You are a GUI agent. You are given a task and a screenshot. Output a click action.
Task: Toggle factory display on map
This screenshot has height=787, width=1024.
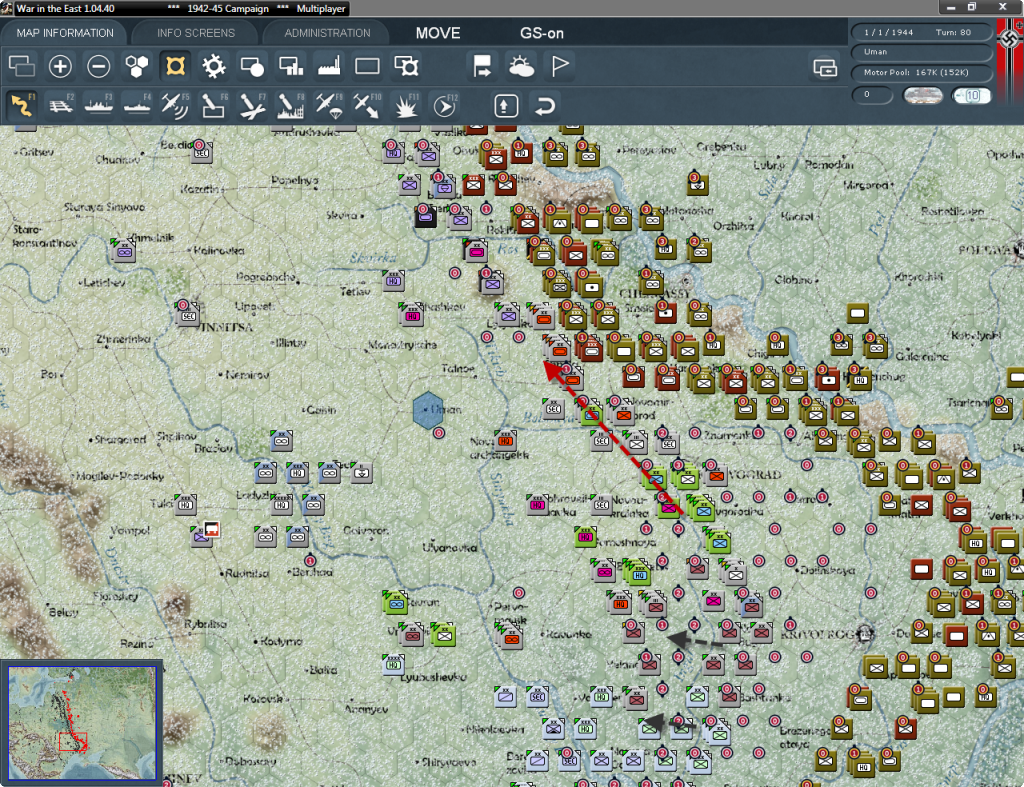pos(329,66)
